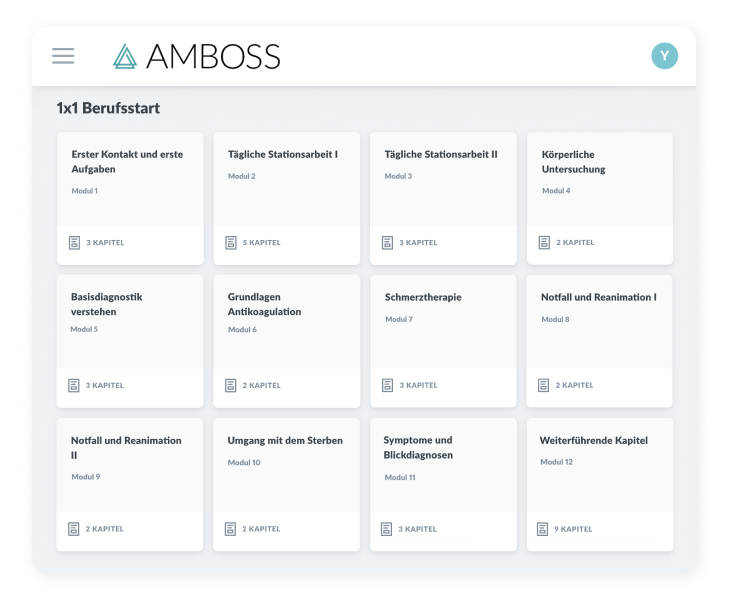Click 2 KAPITEL on Modul 9 card
The width and height of the screenshot is (730, 598).
105,529
